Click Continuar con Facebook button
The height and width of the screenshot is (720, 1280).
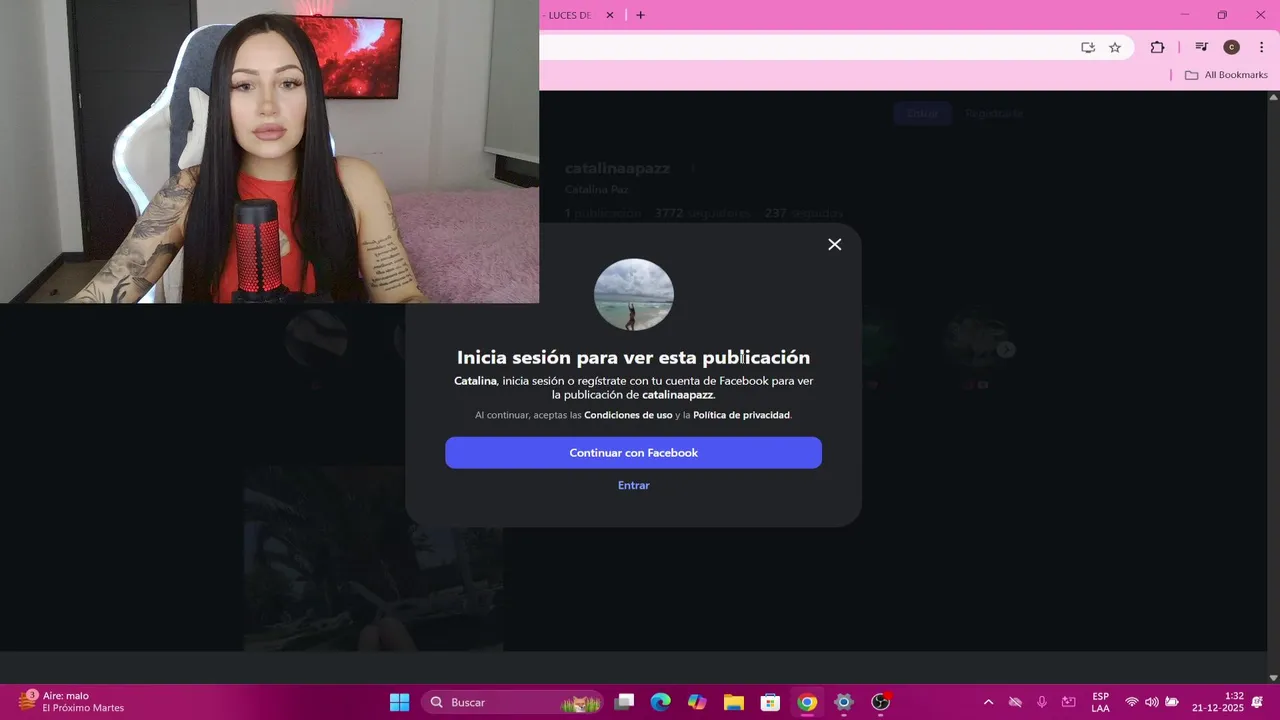pos(633,453)
